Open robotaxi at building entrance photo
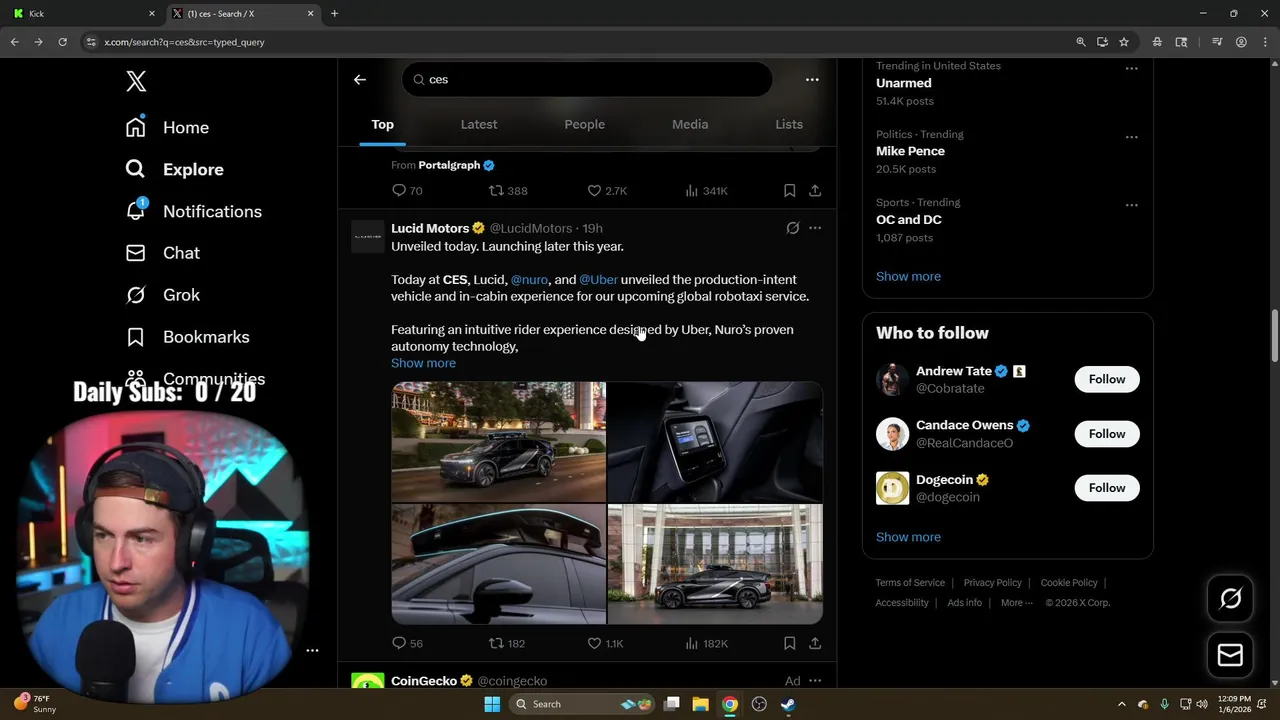Image resolution: width=1280 pixels, height=720 pixels. tap(715, 564)
